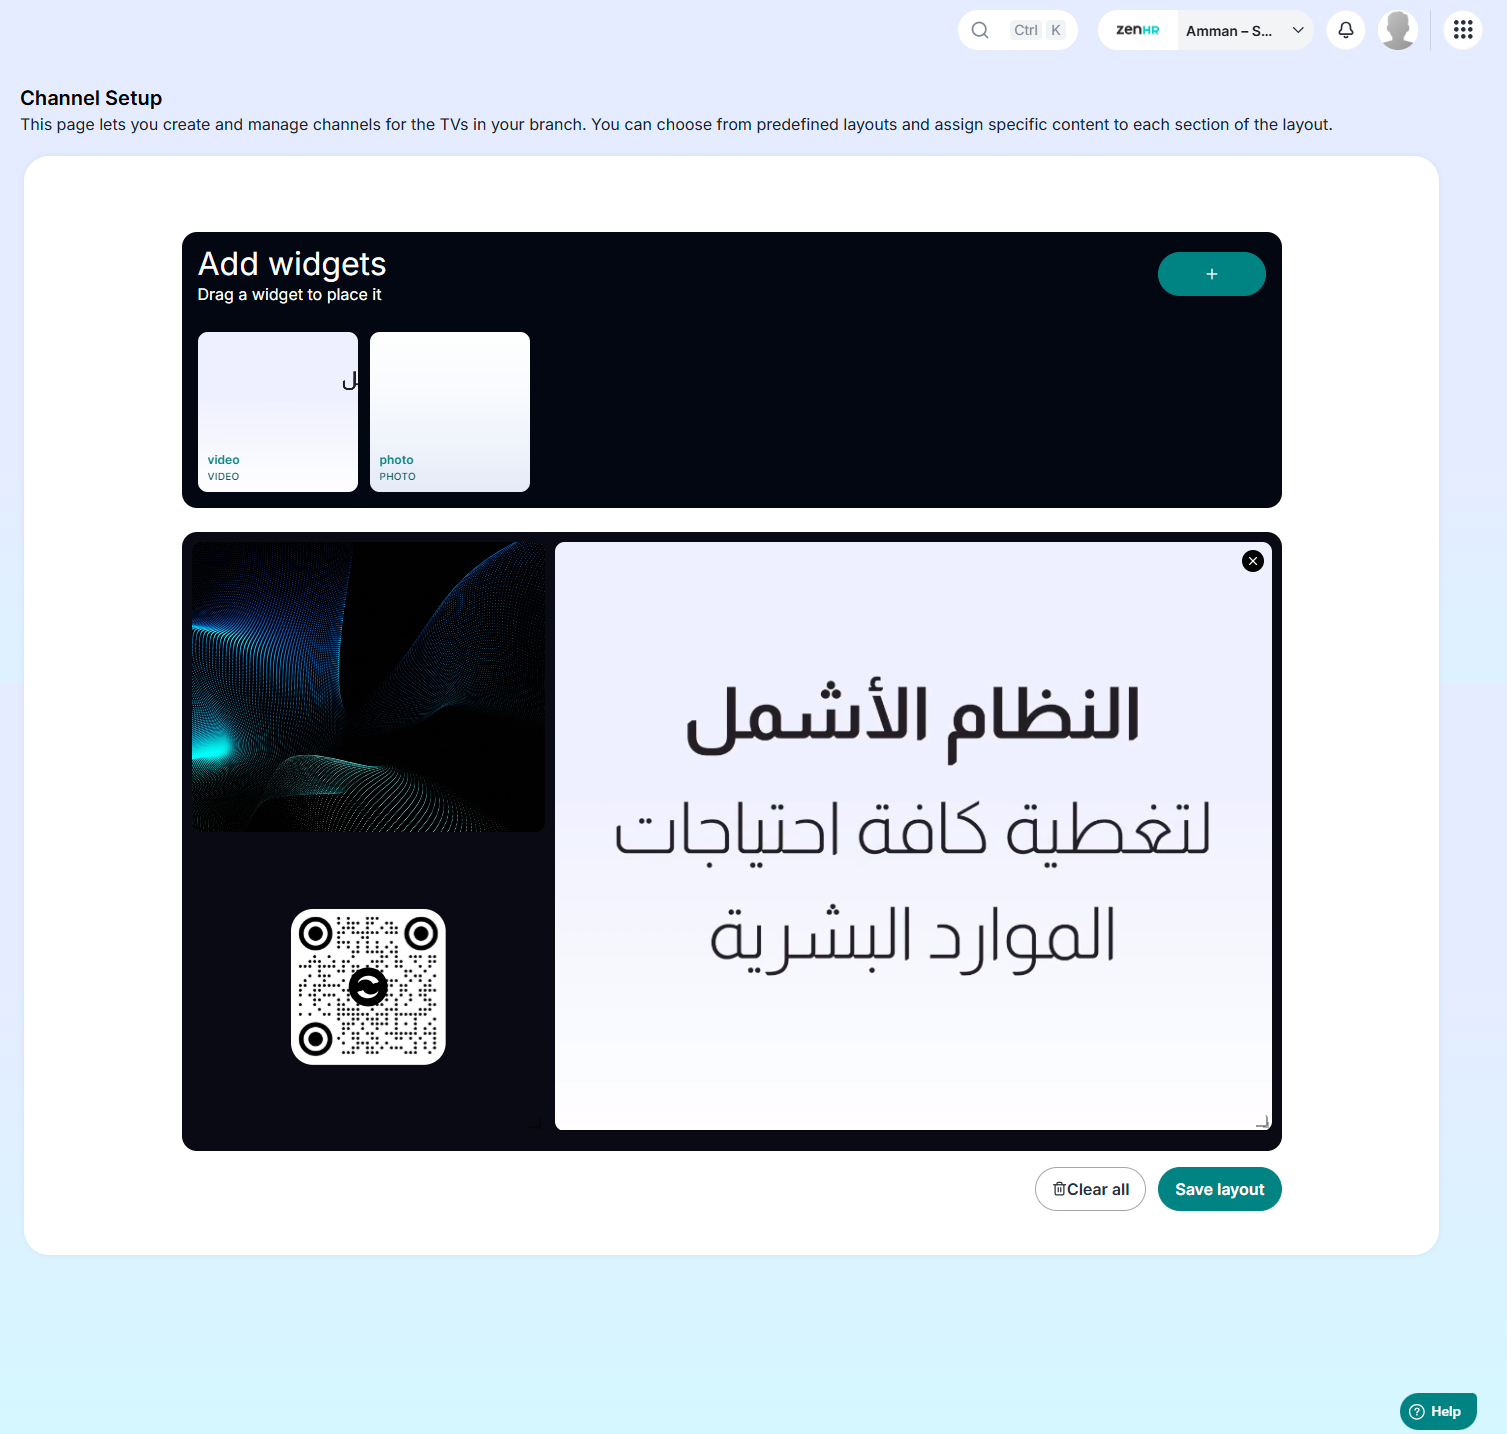
Task: Select the video widget card
Action: (x=278, y=412)
